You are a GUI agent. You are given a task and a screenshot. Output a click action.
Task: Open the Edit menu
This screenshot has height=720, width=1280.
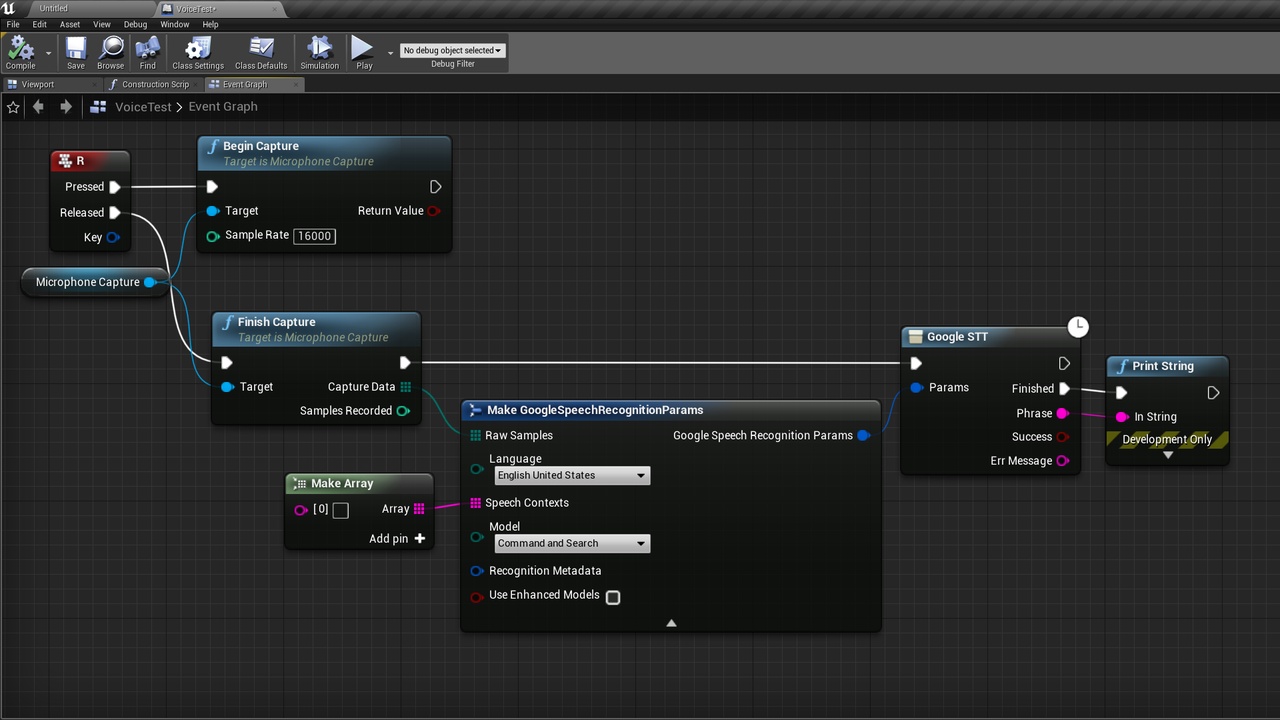[40, 24]
